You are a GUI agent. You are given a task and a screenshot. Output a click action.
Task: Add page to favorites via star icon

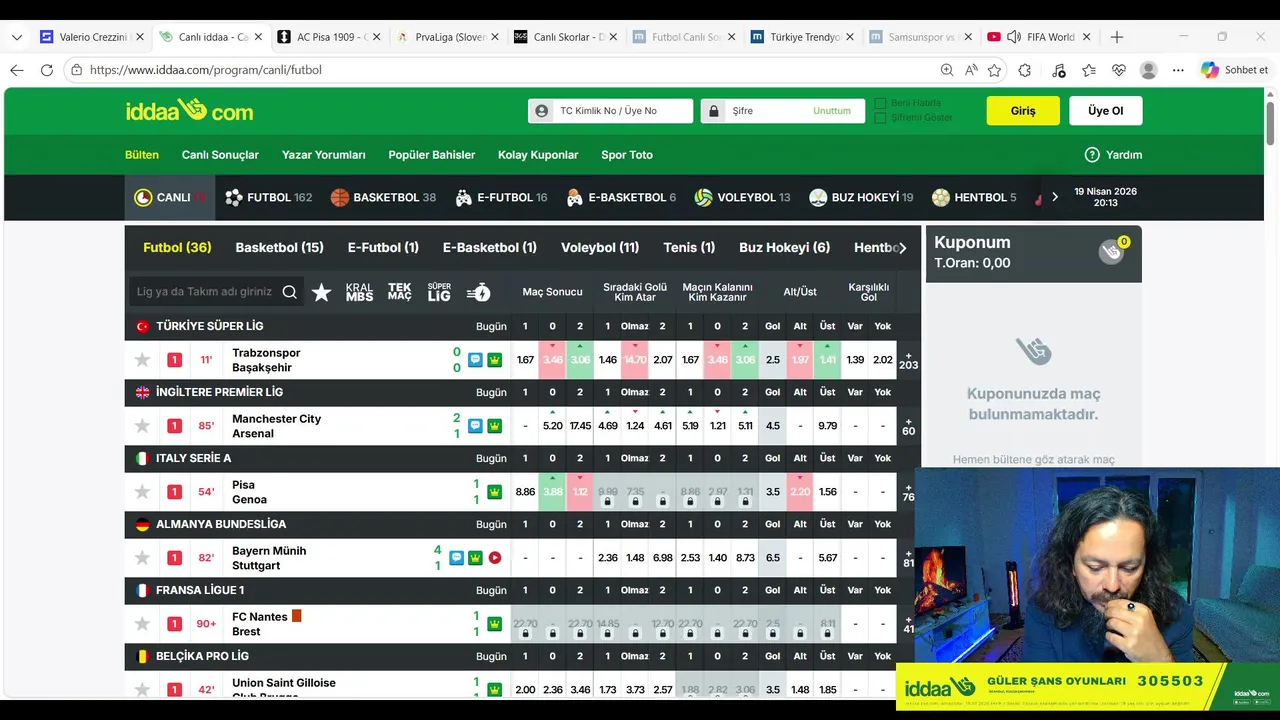coord(994,70)
